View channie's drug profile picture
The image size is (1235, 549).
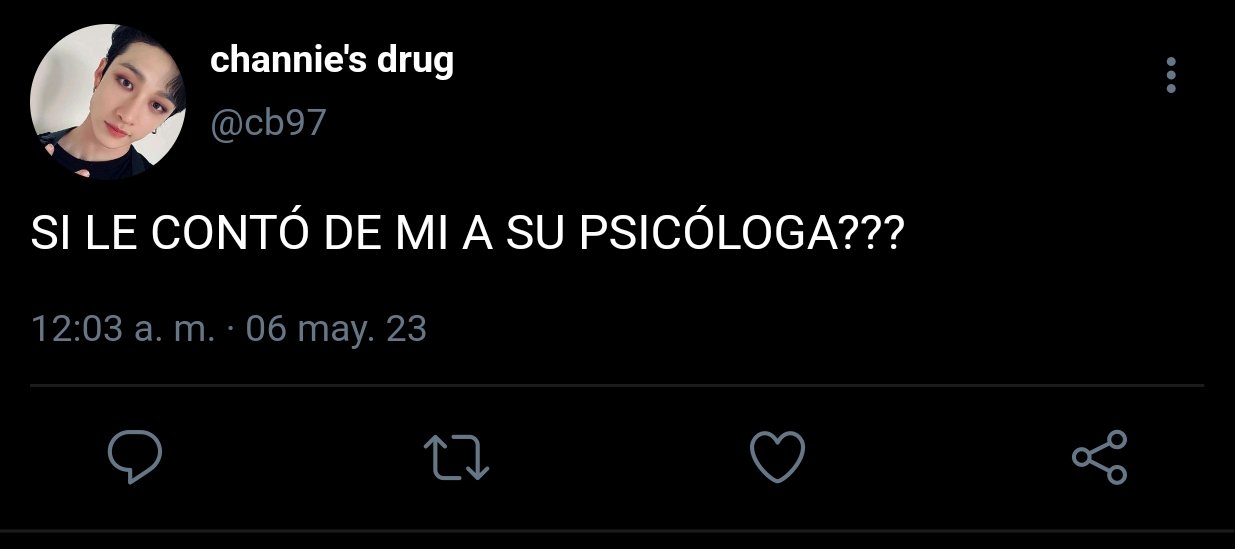pos(108,103)
